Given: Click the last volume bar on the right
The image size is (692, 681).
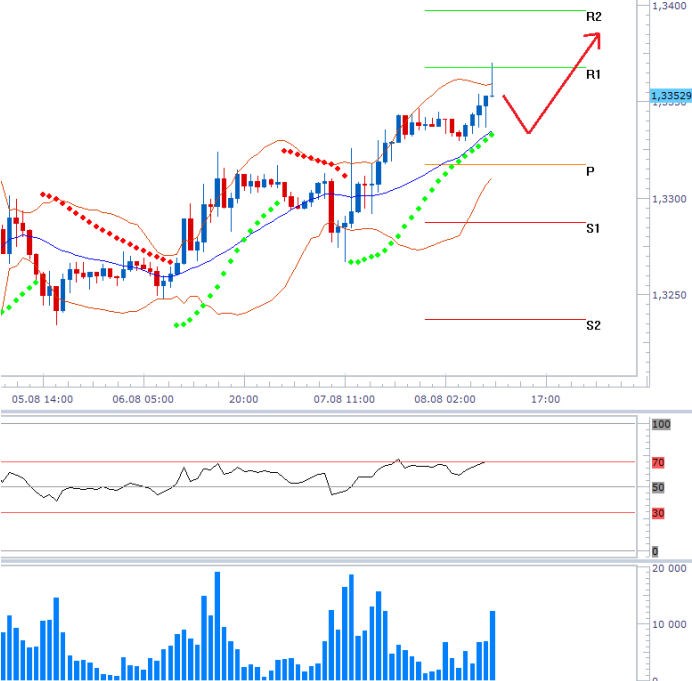Looking at the screenshot, I should click(493, 645).
